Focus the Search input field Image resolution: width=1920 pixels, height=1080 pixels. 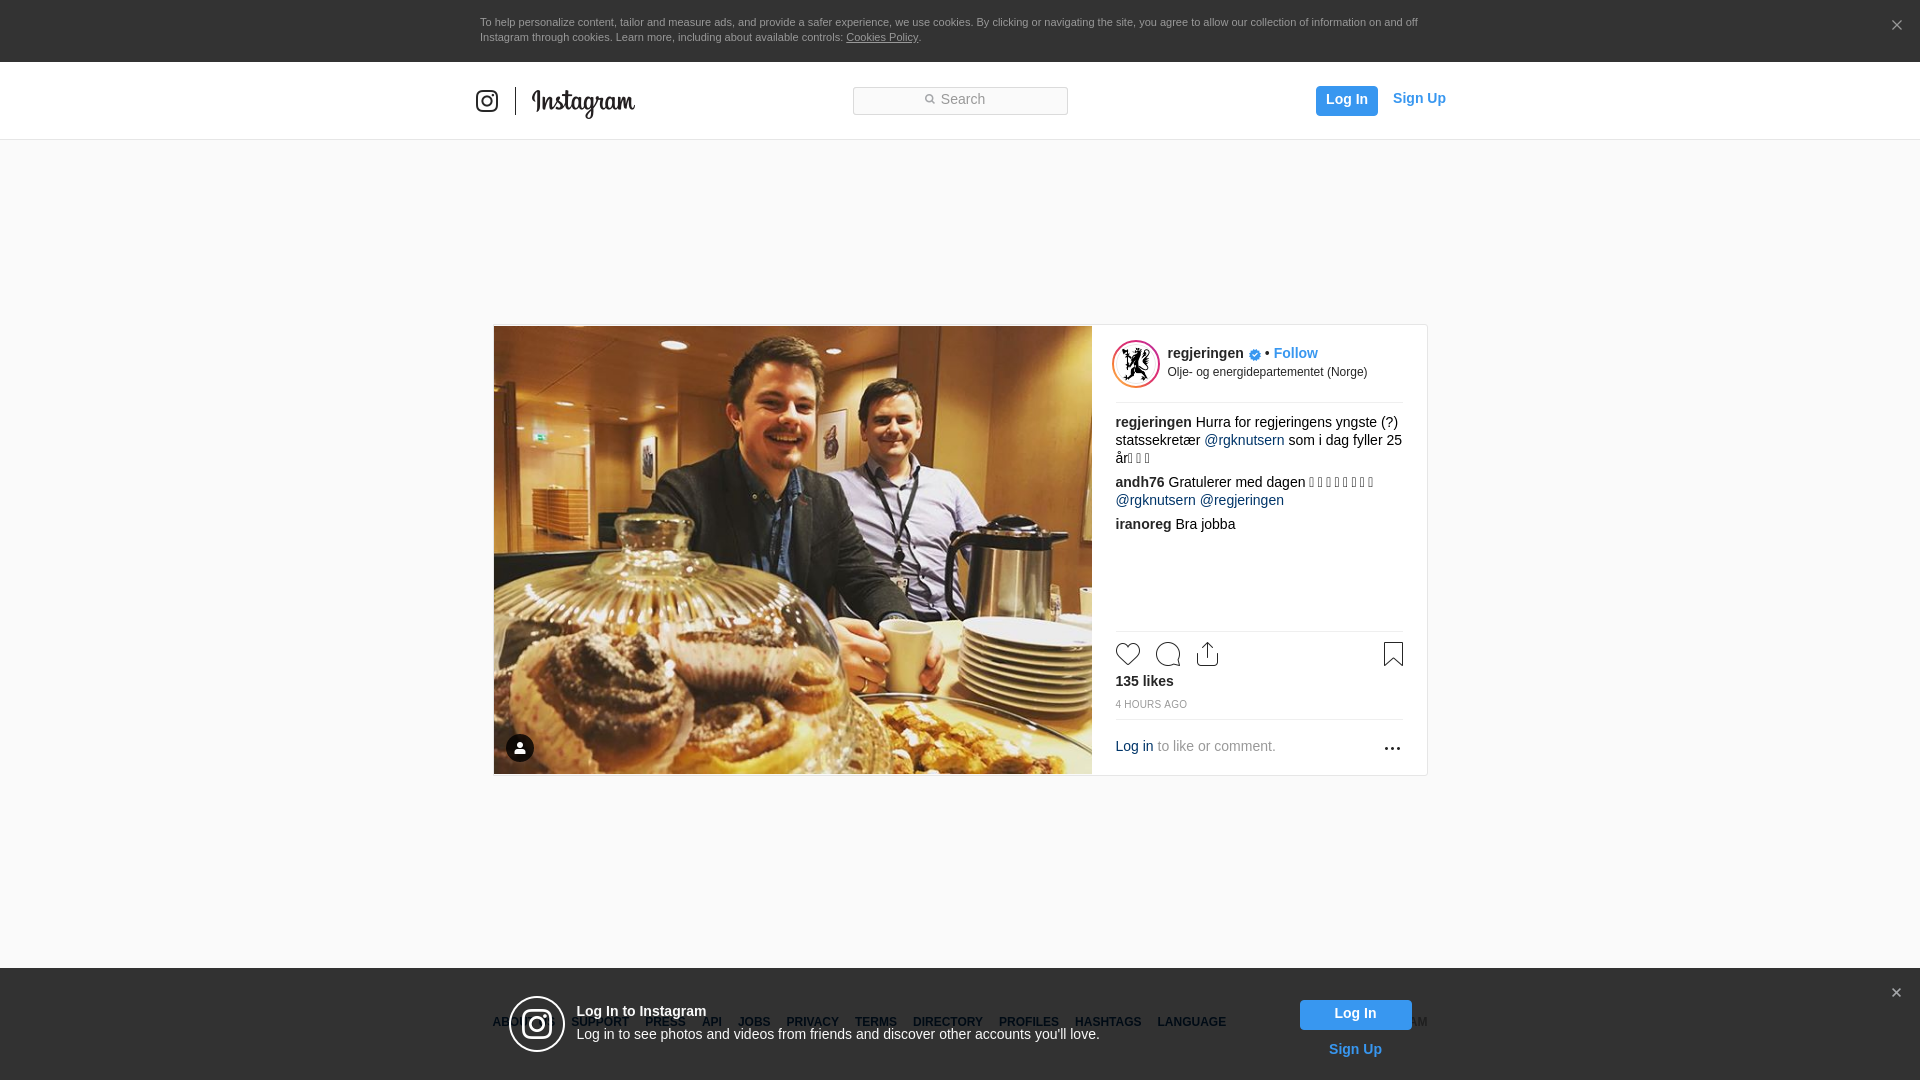[960, 100]
